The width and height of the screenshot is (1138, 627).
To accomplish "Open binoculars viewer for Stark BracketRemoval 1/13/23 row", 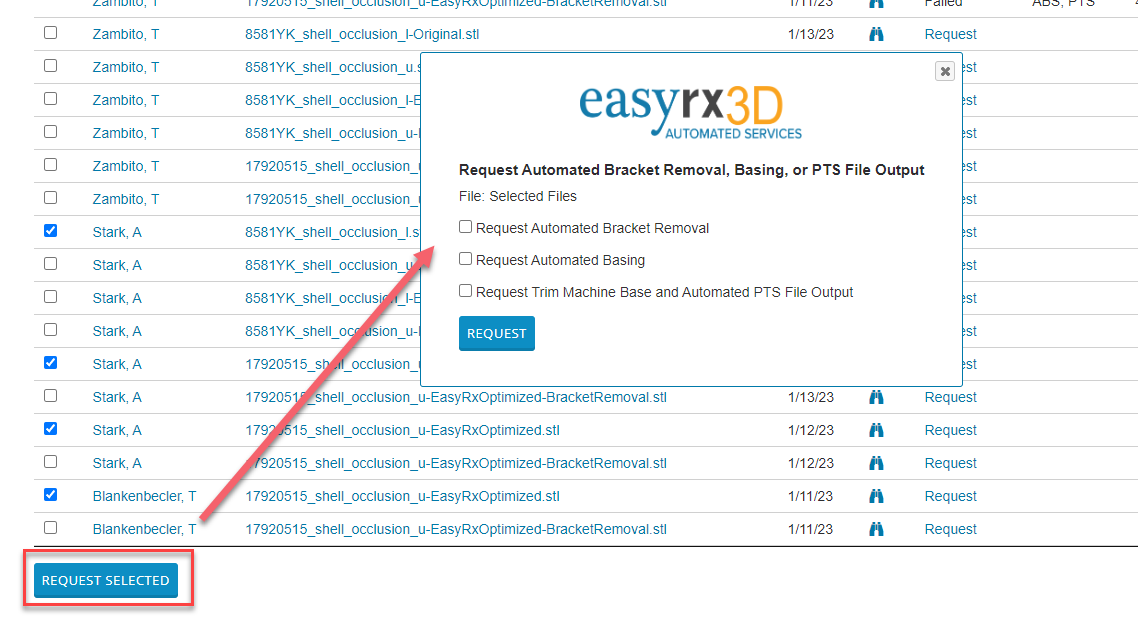I will (876, 397).
